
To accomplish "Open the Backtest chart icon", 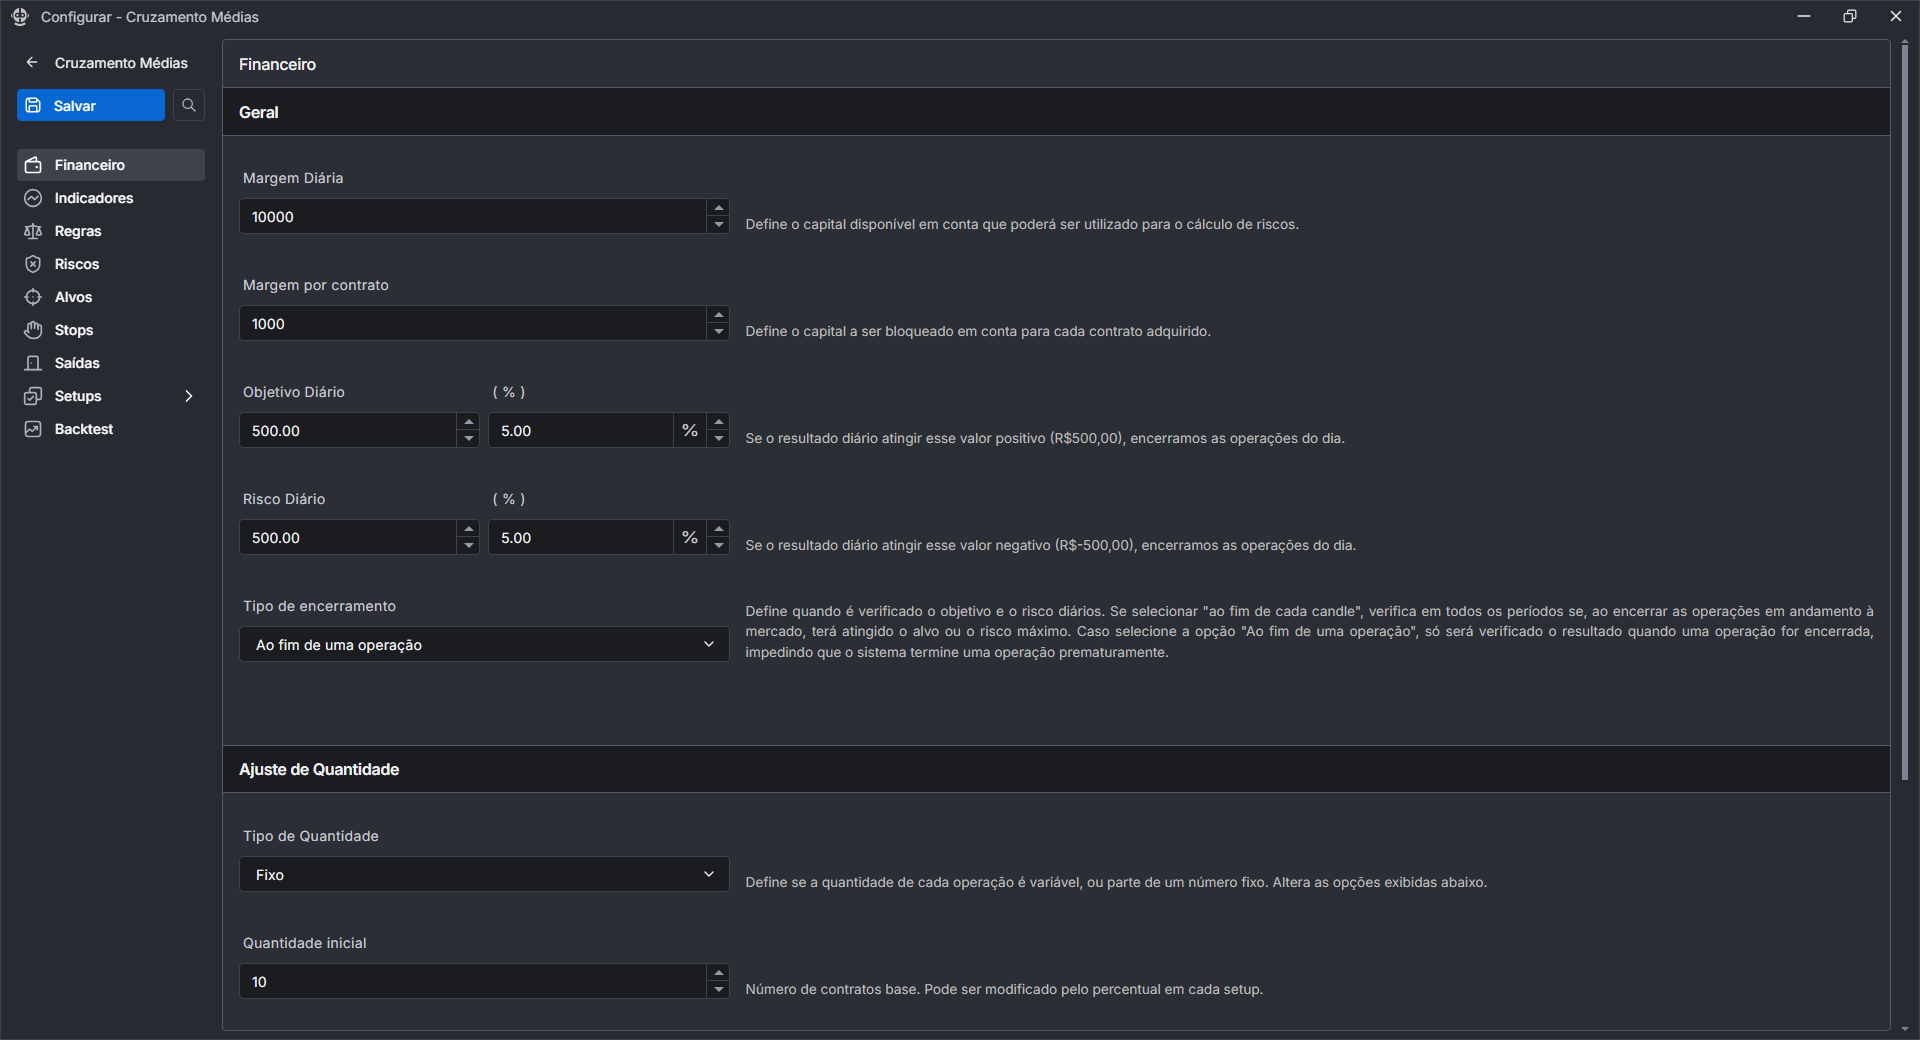I will pos(33,429).
